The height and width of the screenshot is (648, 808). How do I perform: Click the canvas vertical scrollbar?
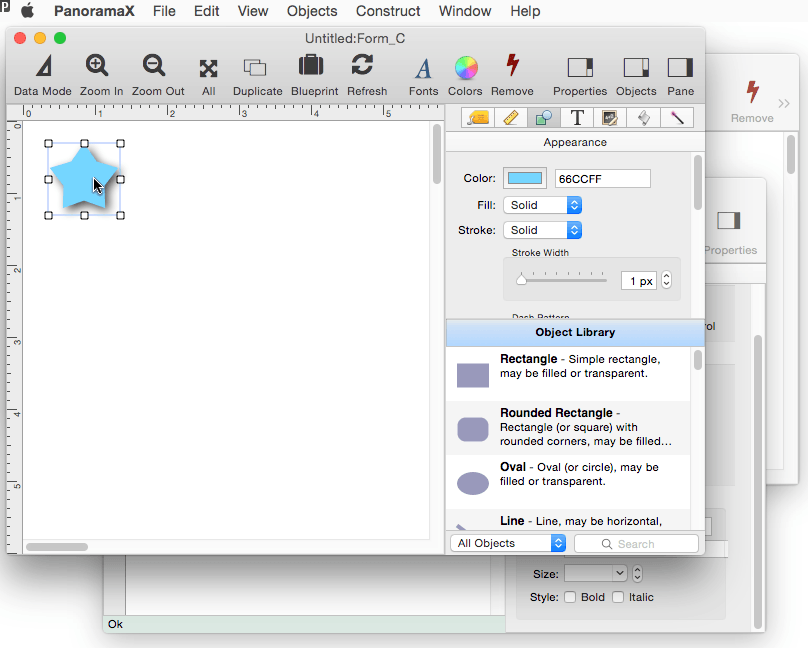(437, 154)
